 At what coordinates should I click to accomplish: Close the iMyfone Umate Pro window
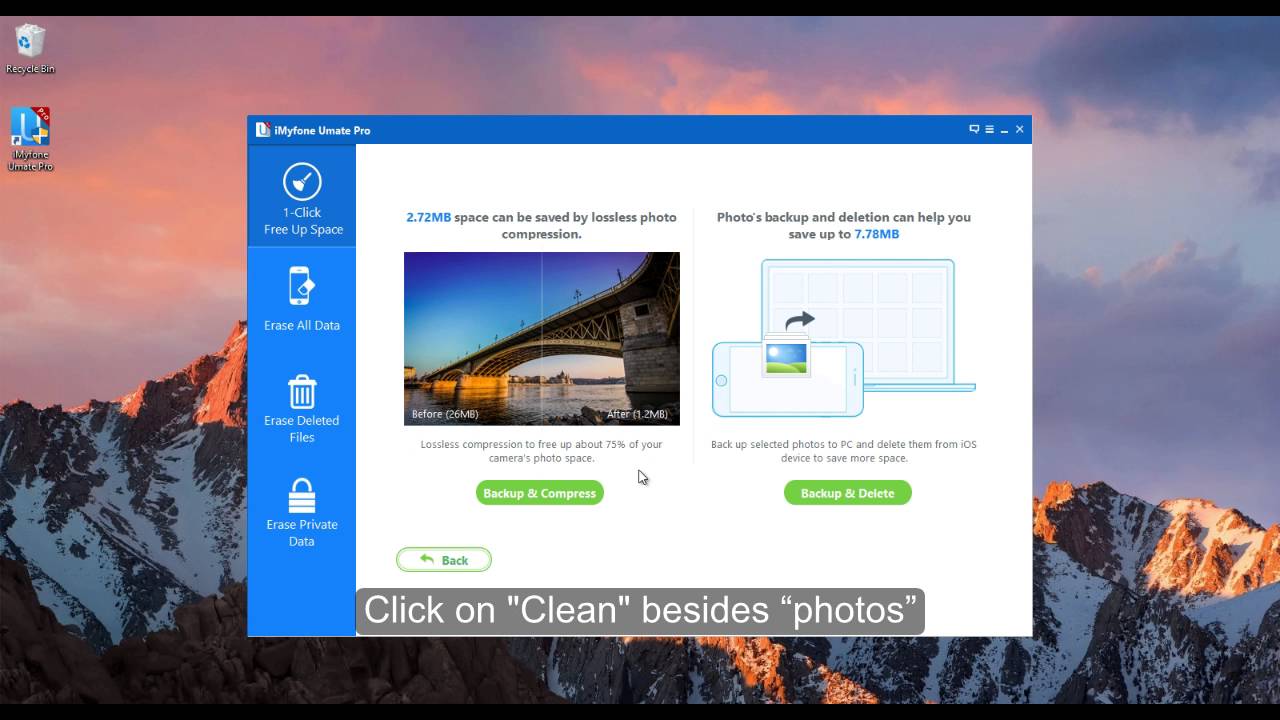pos(1020,129)
